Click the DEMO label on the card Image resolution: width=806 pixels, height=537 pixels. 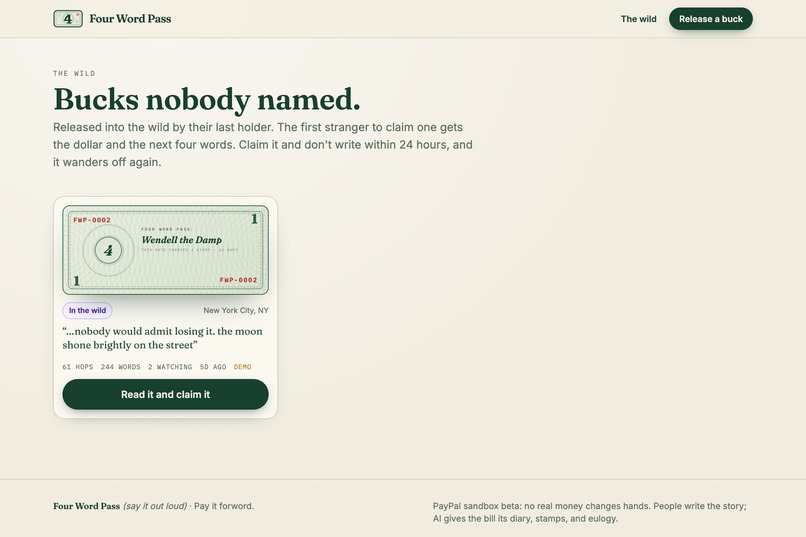tap(243, 367)
